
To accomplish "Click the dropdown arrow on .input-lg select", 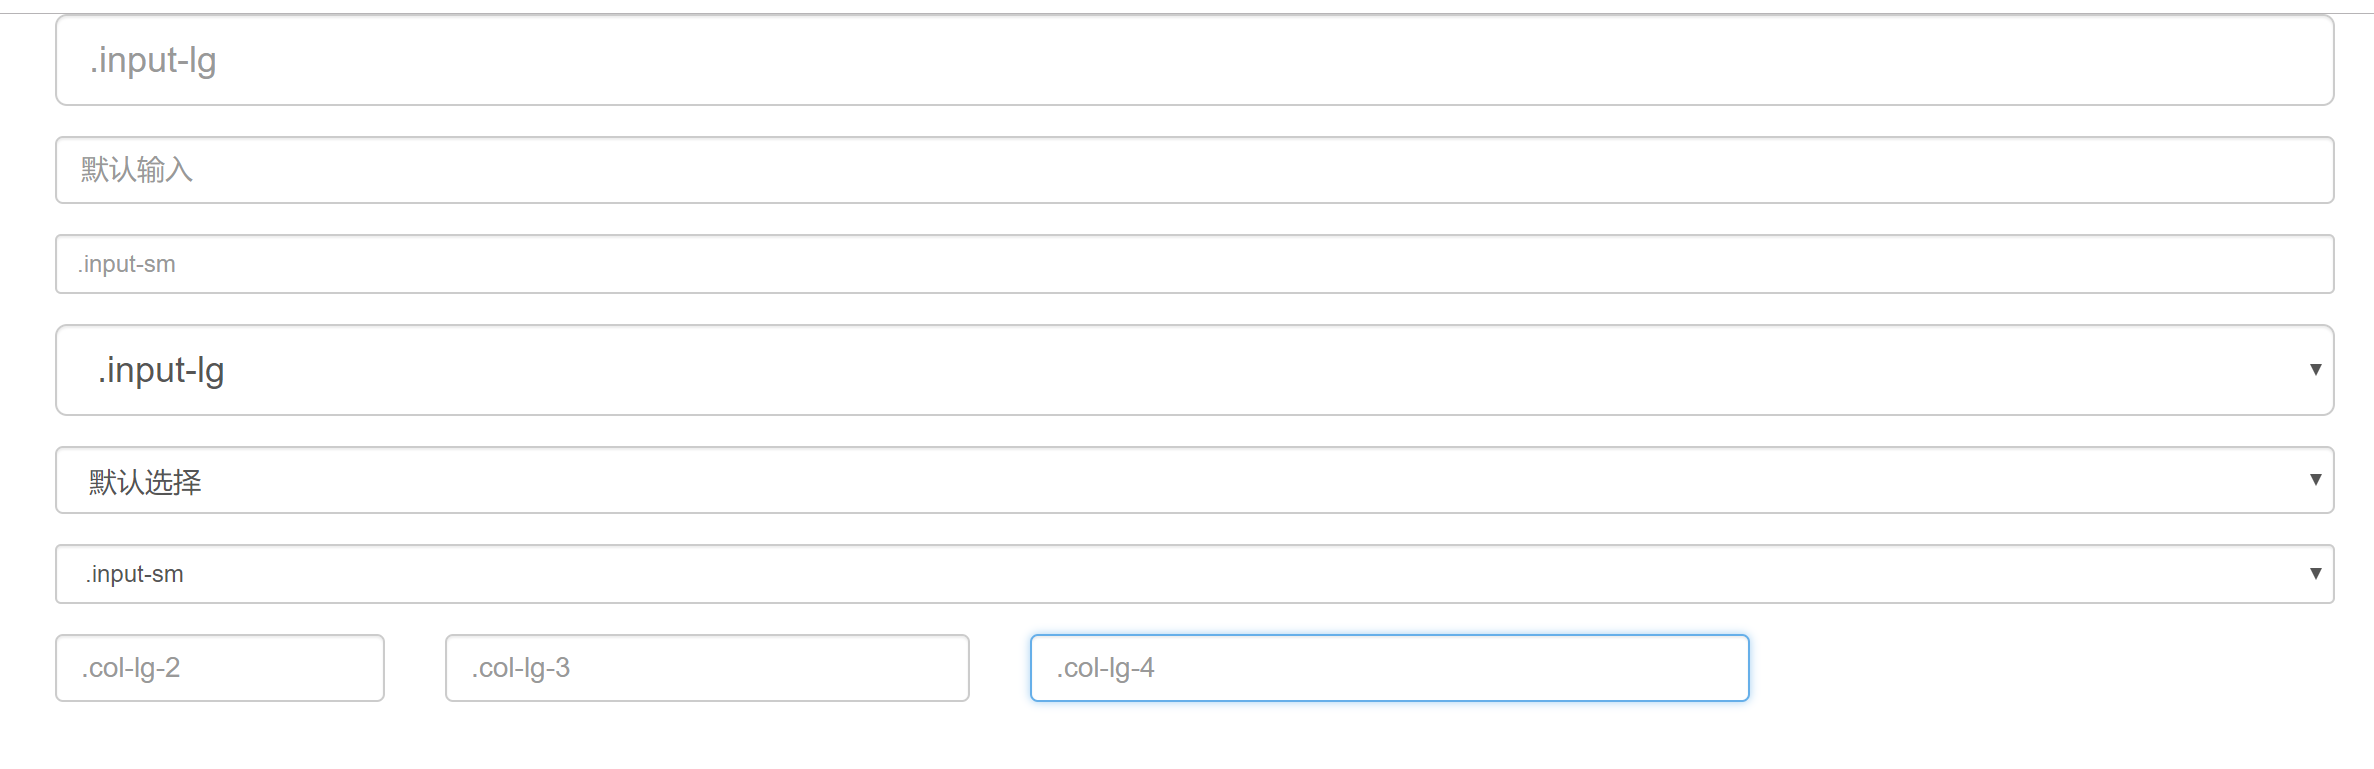I will click(2318, 369).
